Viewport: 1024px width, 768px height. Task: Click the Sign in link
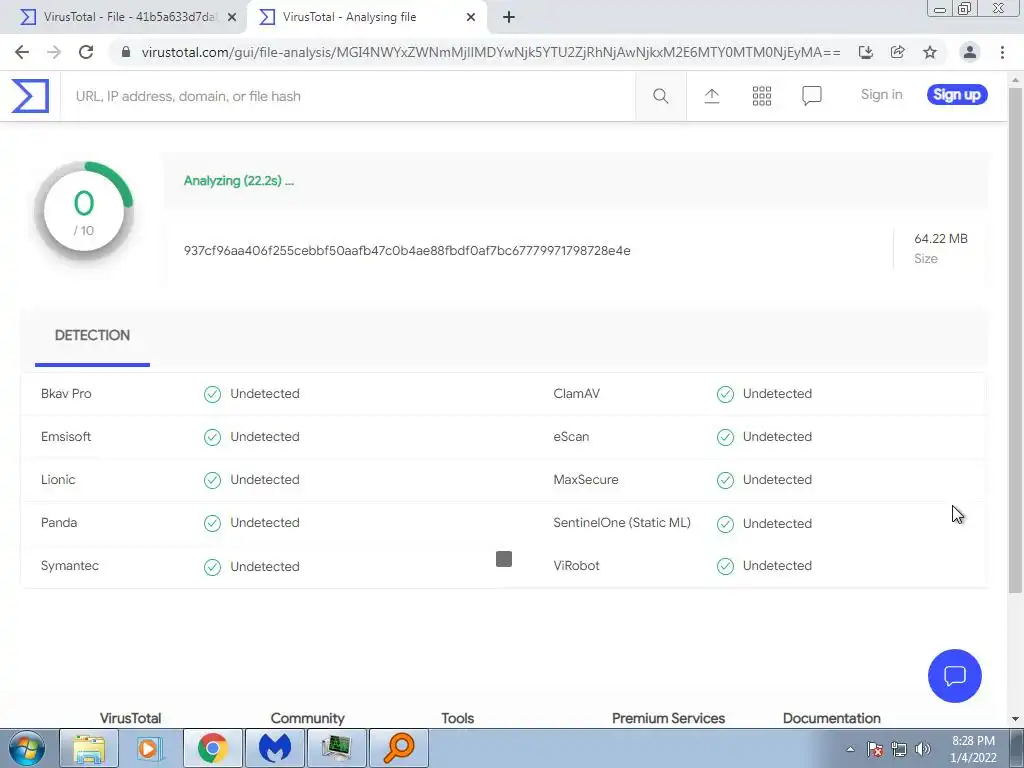881,95
